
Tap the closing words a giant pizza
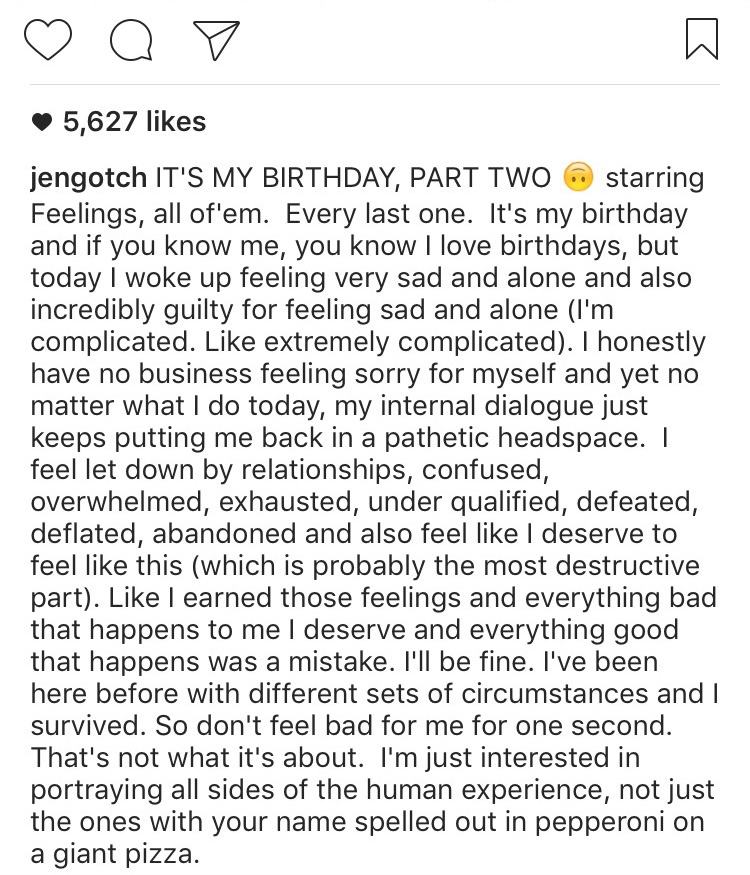click(x=115, y=854)
